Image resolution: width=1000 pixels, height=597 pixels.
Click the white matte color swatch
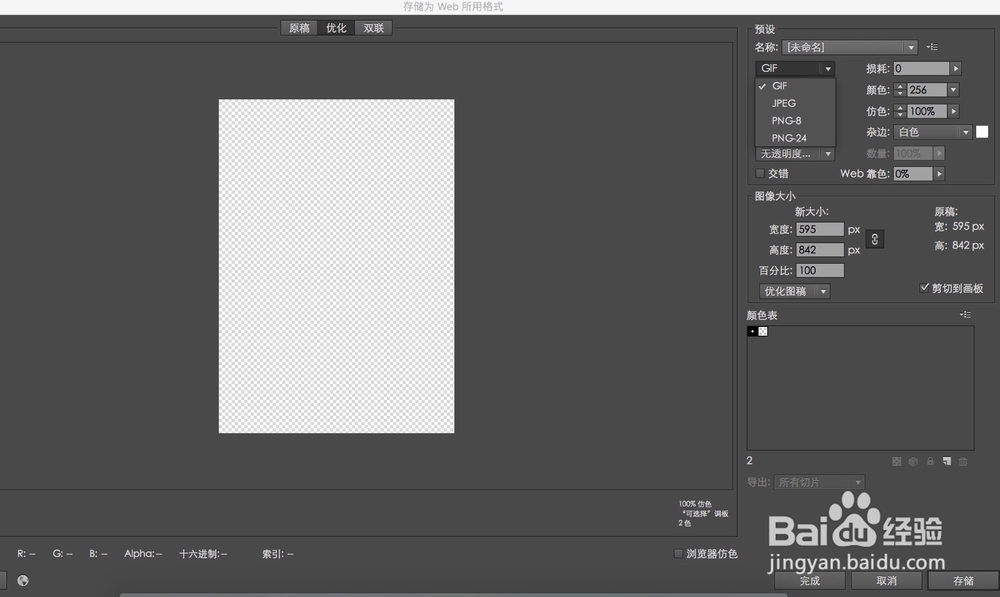[x=982, y=132]
